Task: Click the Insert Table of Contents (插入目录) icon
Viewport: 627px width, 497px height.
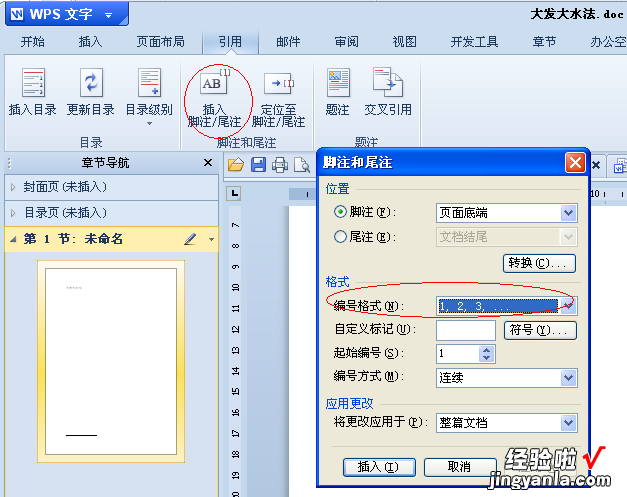Action: pos(33,83)
